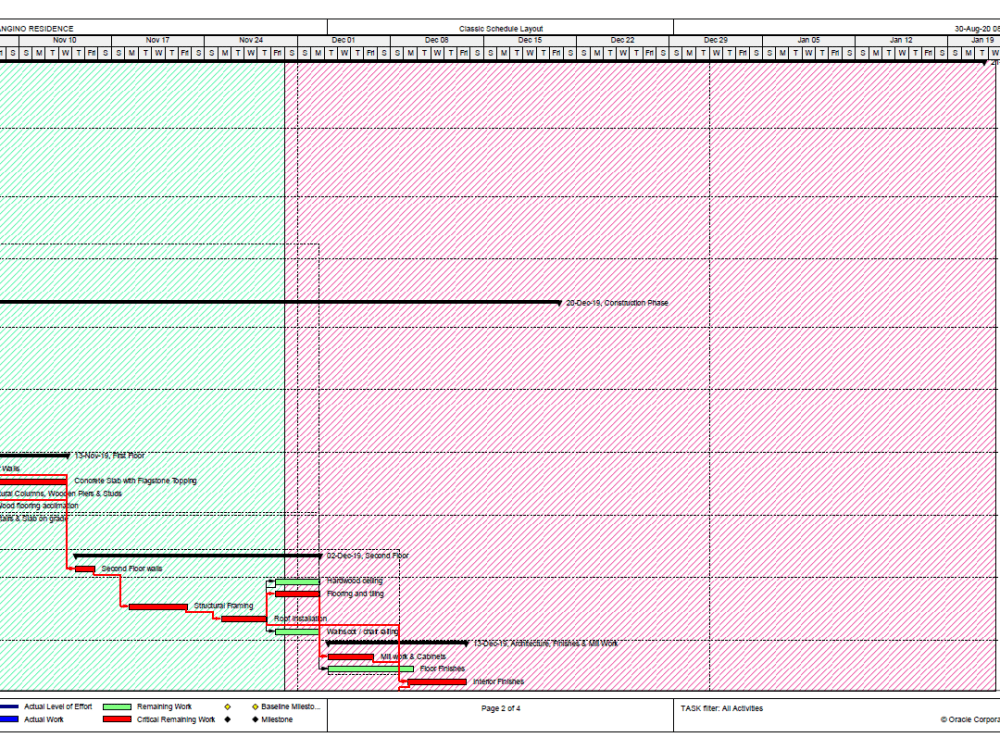
Task: Click the 'Milestone' legend label
Action: pyautogui.click(x=277, y=719)
